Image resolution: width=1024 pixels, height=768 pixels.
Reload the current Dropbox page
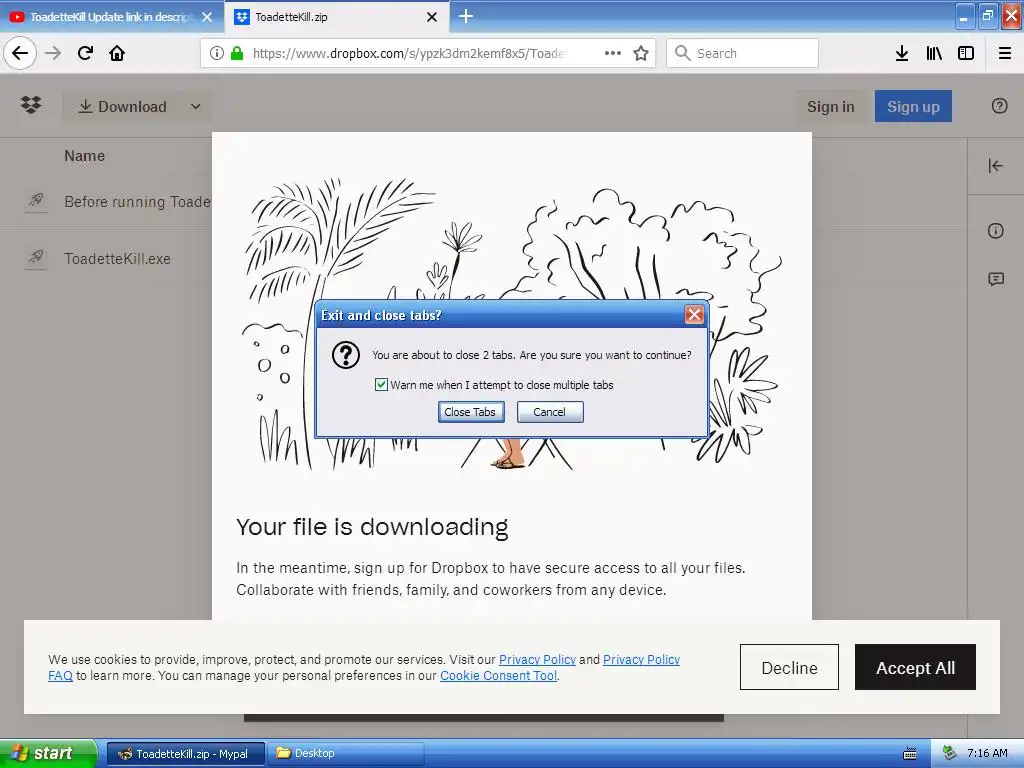click(x=86, y=53)
